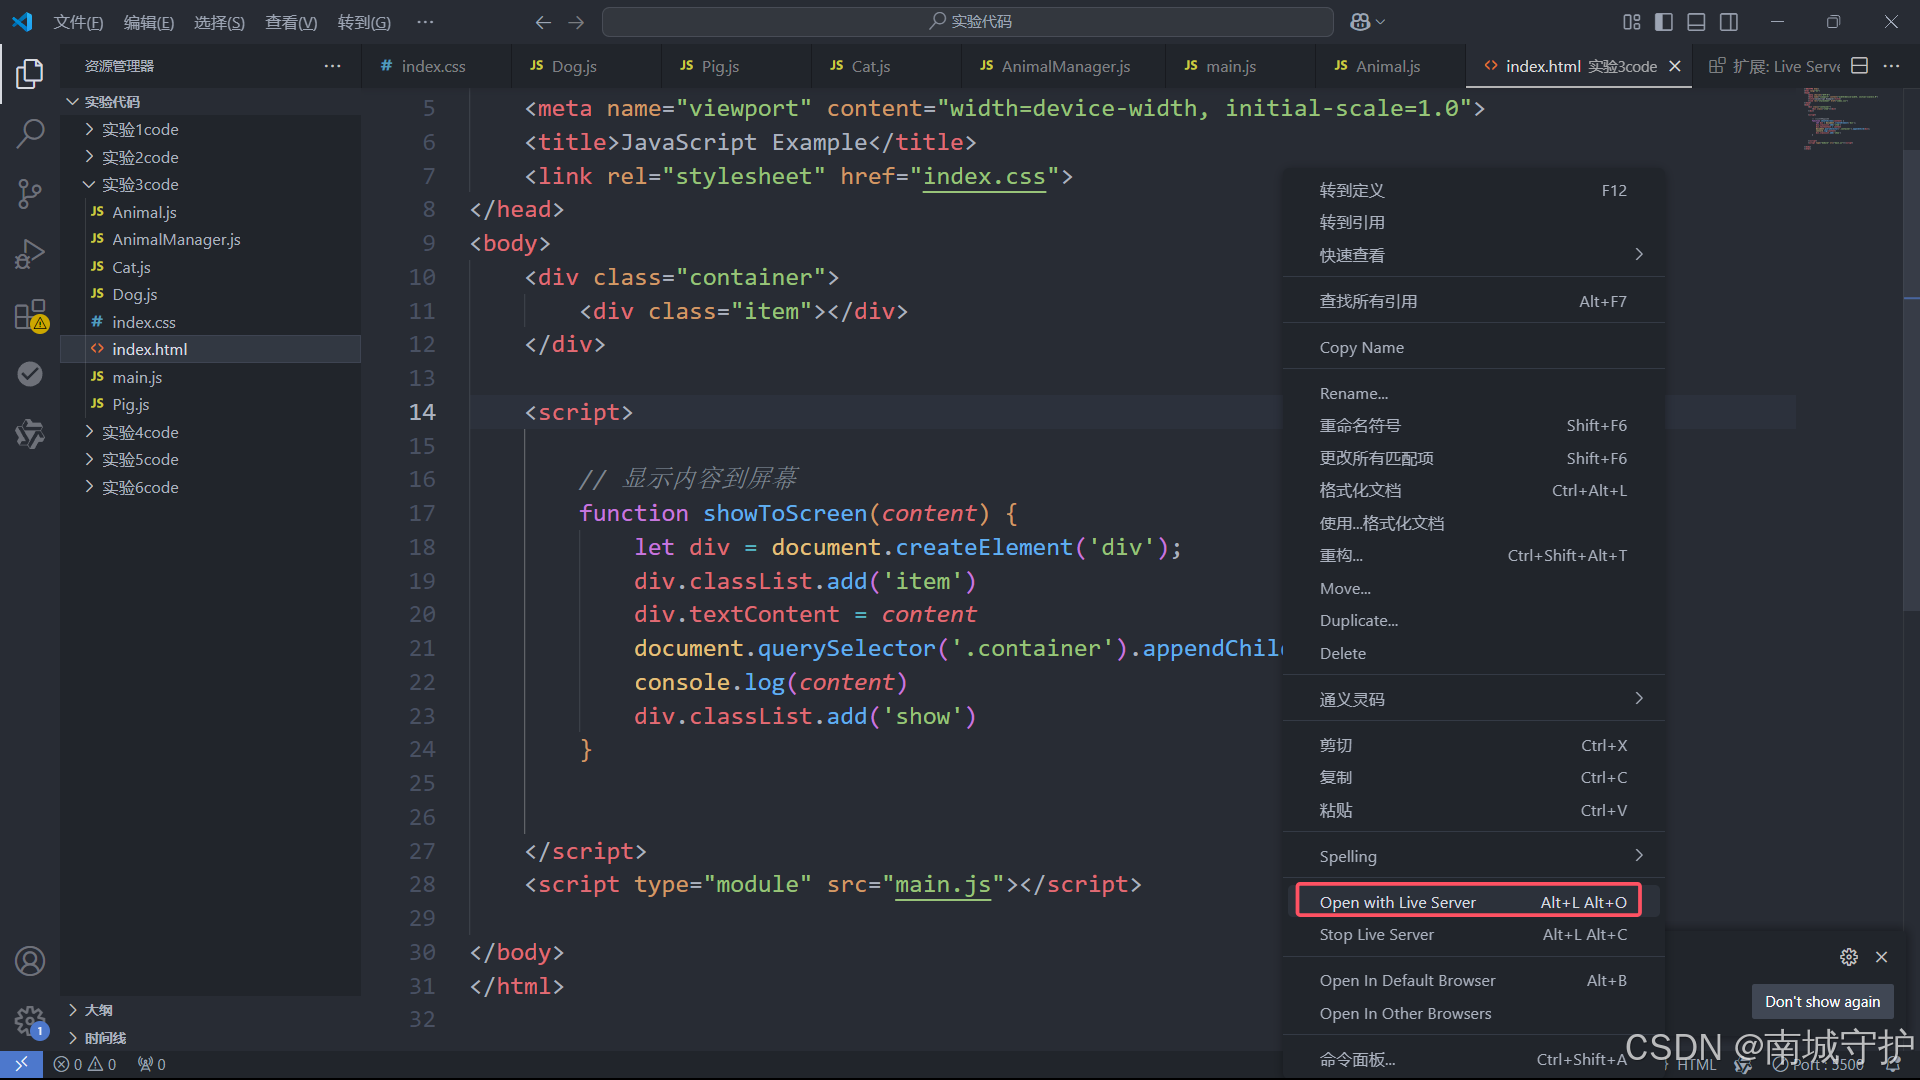
Task: Collapse the 实验3code folder
Action: tap(140, 184)
